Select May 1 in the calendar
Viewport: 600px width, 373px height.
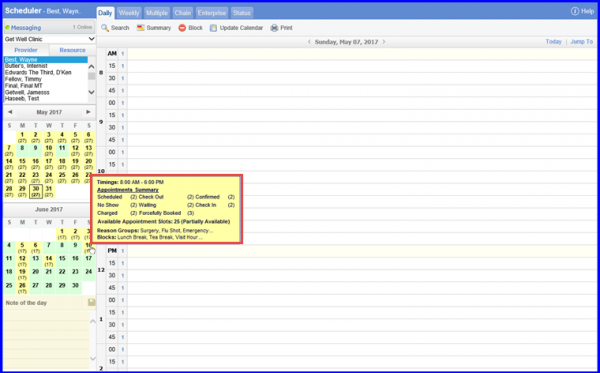pyautogui.click(x=22, y=137)
